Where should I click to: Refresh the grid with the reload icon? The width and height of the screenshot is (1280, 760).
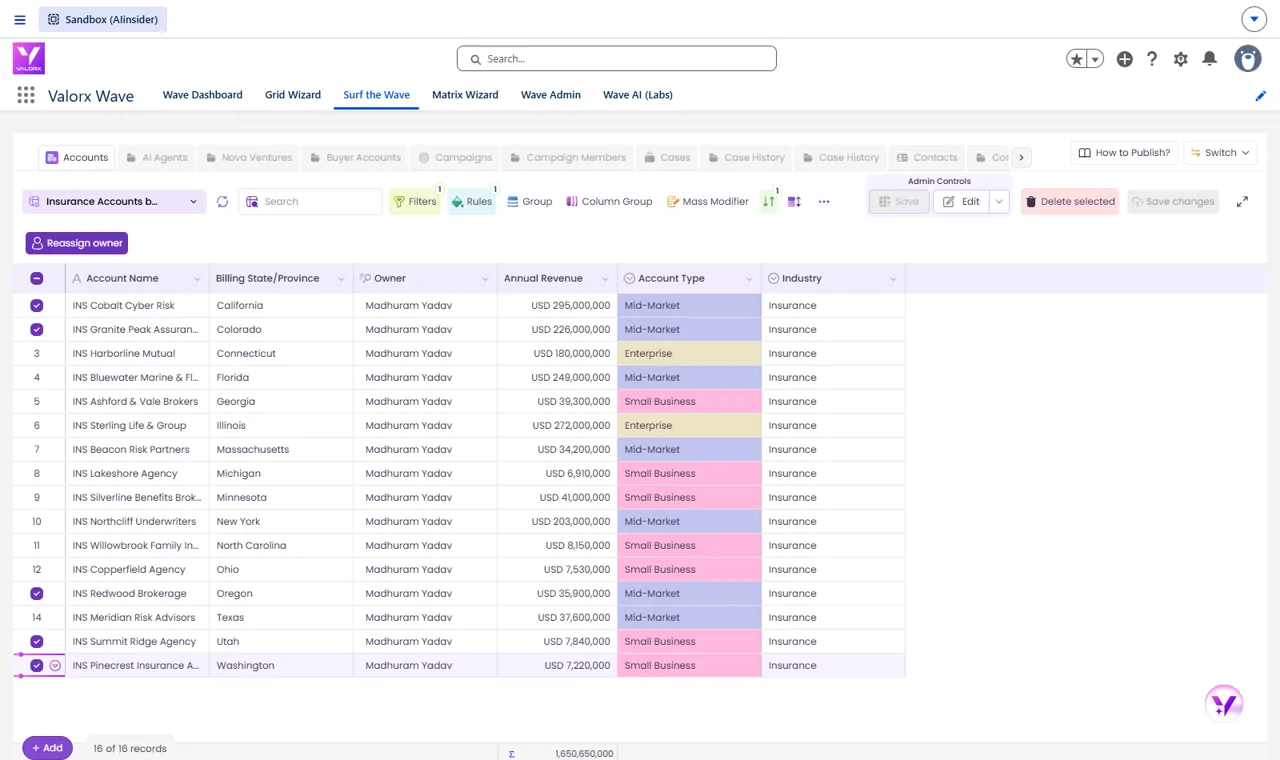(222, 201)
